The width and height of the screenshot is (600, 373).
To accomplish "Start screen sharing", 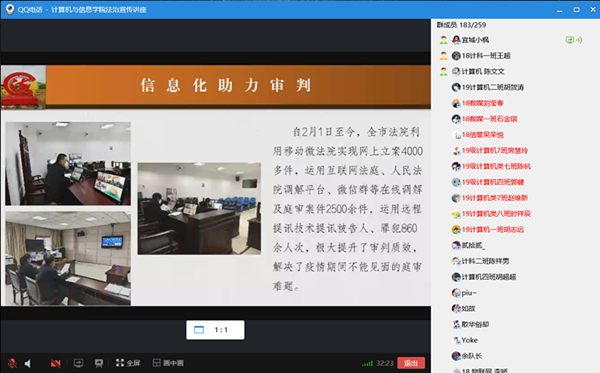I will [78, 363].
